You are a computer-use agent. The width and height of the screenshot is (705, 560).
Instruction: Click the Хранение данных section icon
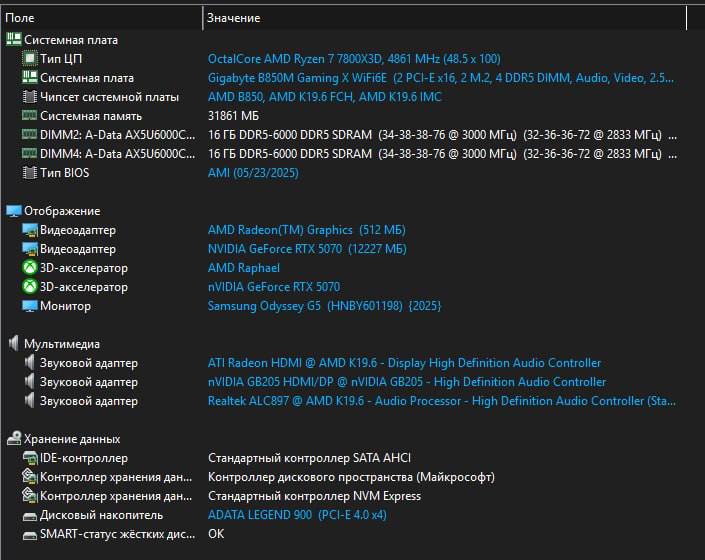(x=13, y=439)
